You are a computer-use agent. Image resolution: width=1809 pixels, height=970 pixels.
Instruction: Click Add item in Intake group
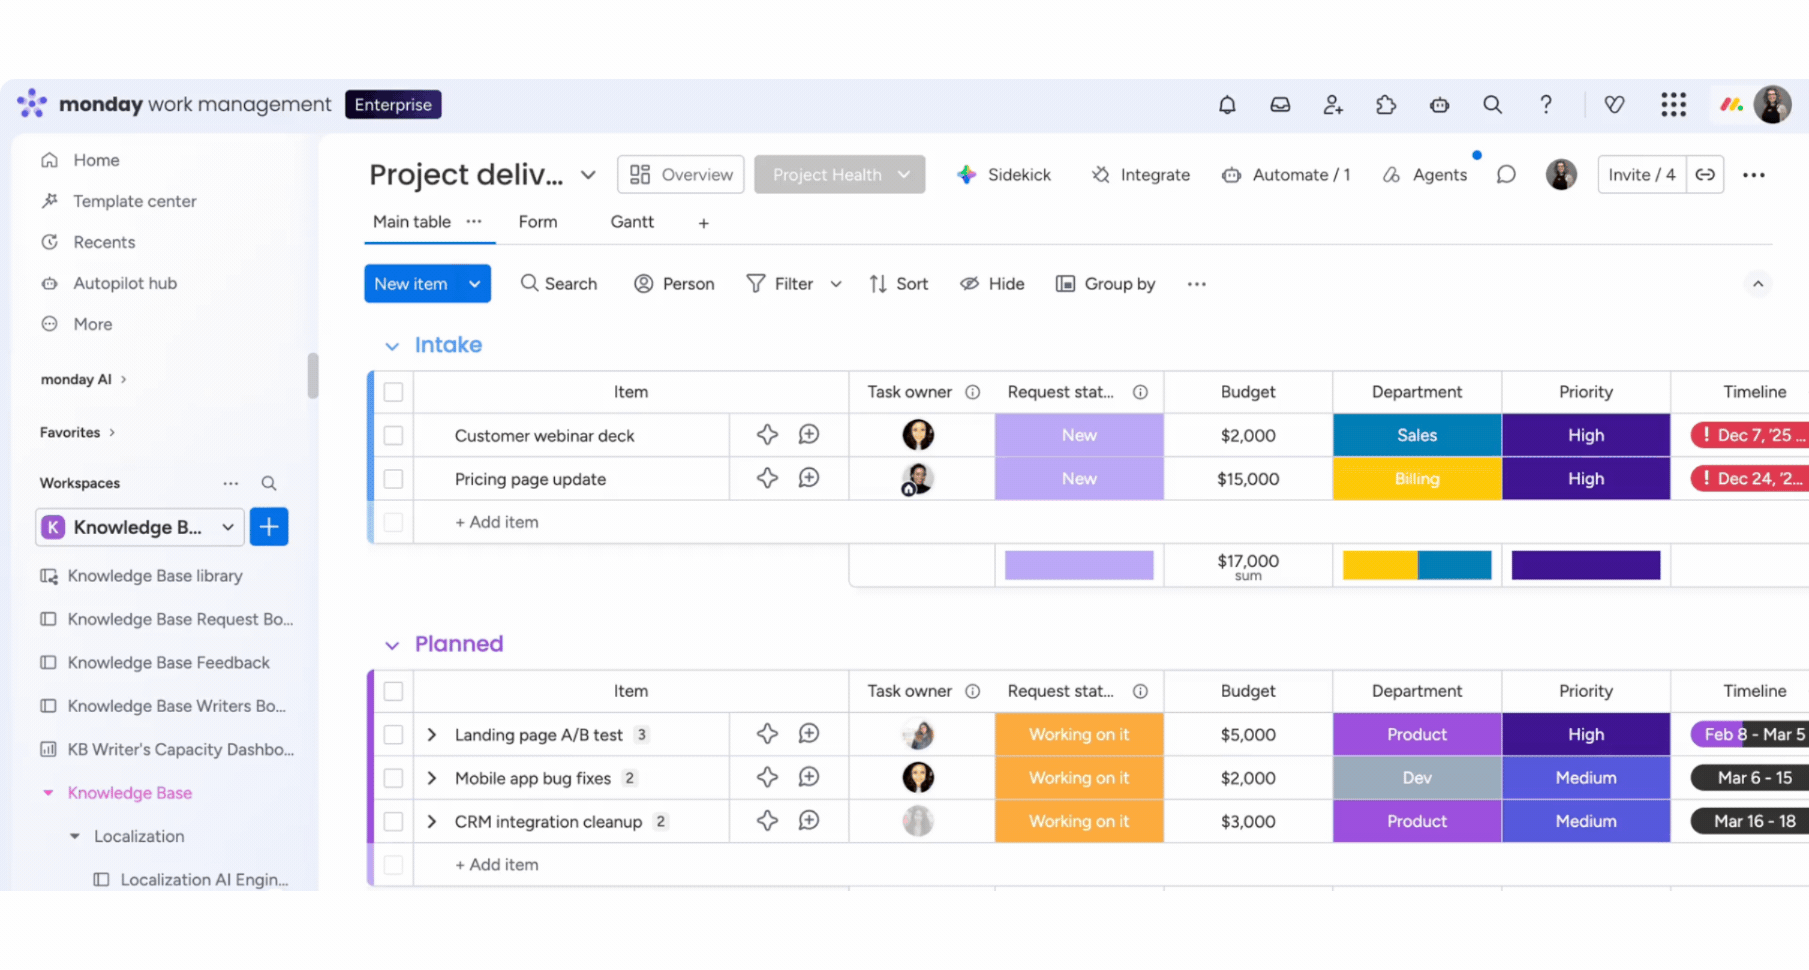tap(497, 522)
